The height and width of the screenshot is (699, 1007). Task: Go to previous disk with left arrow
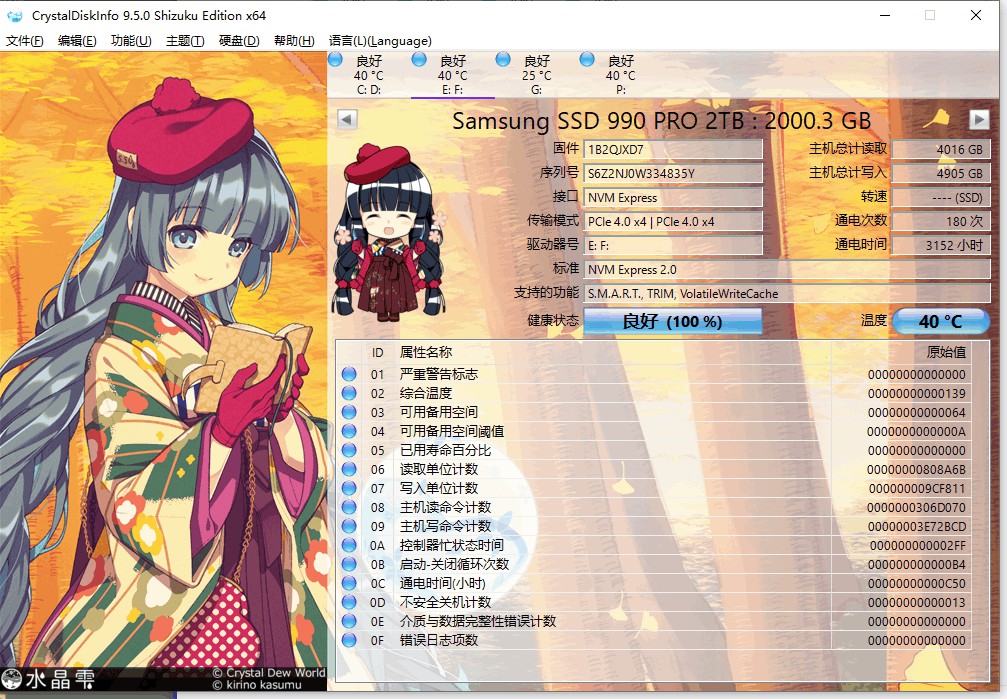coord(347,119)
